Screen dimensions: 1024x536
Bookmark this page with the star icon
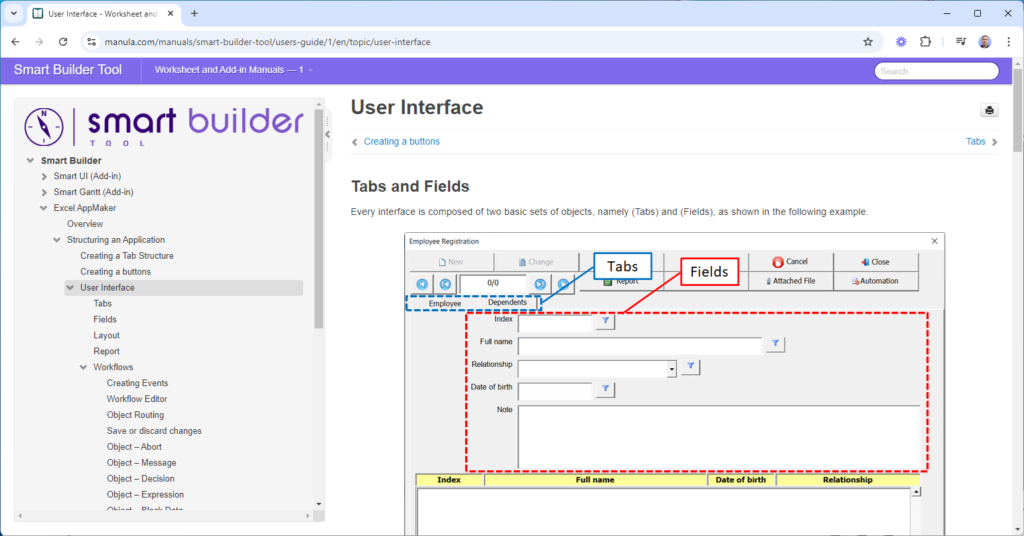tap(868, 42)
